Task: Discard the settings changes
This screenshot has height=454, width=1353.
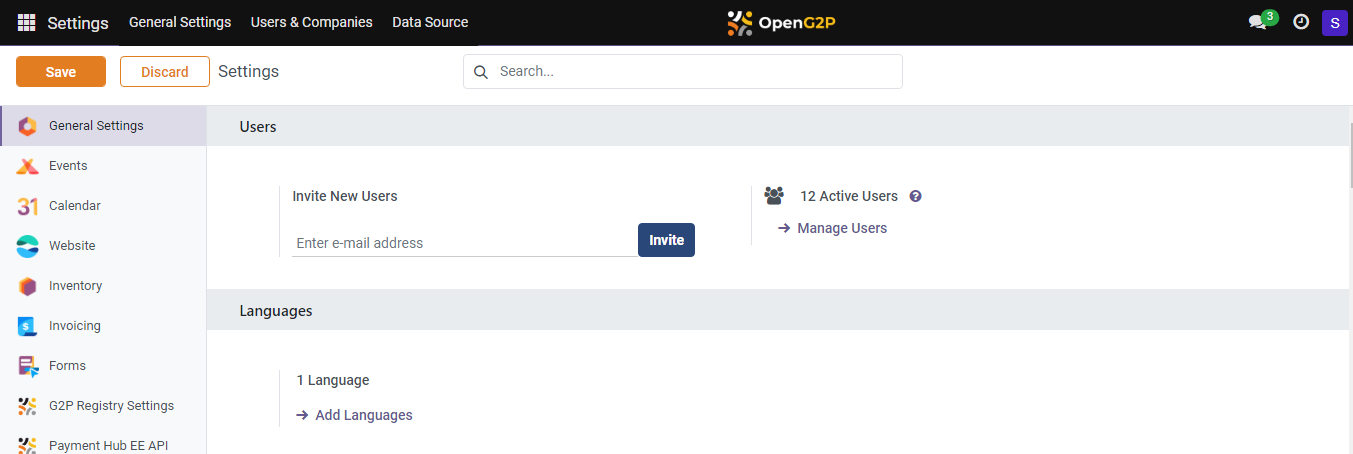Action: tap(165, 72)
